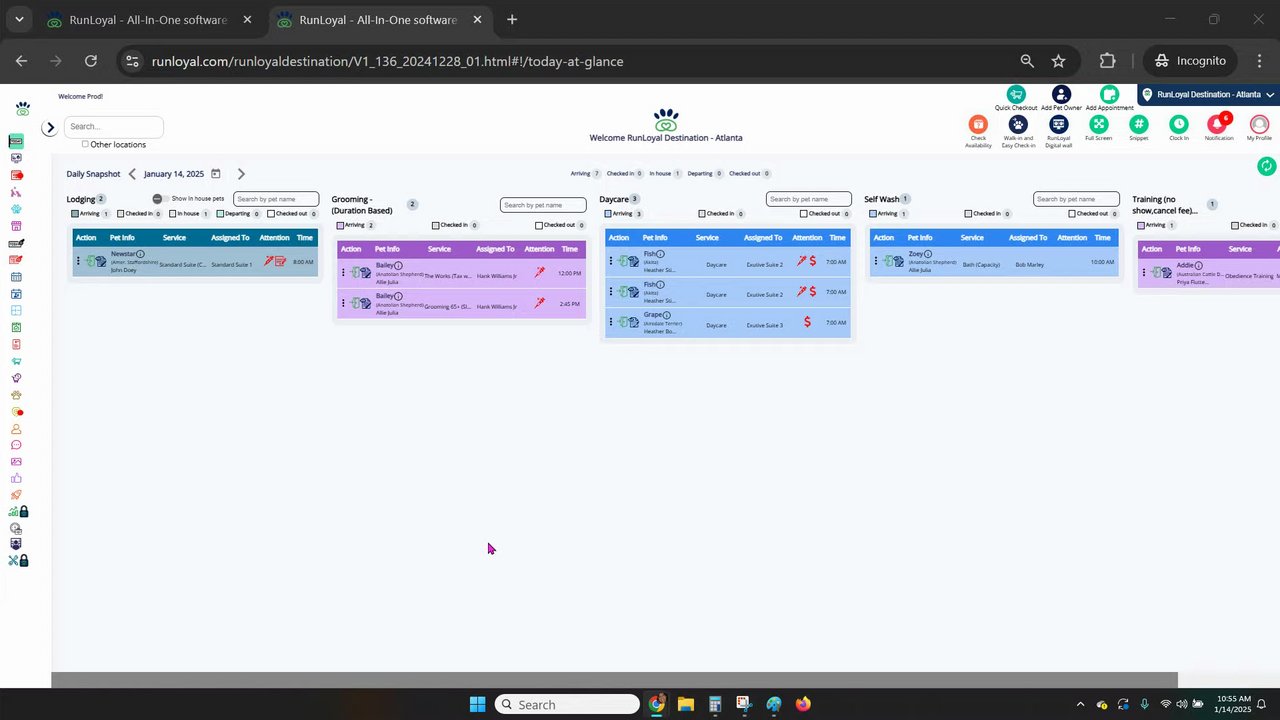Open Windows Start menu

pos(477,704)
